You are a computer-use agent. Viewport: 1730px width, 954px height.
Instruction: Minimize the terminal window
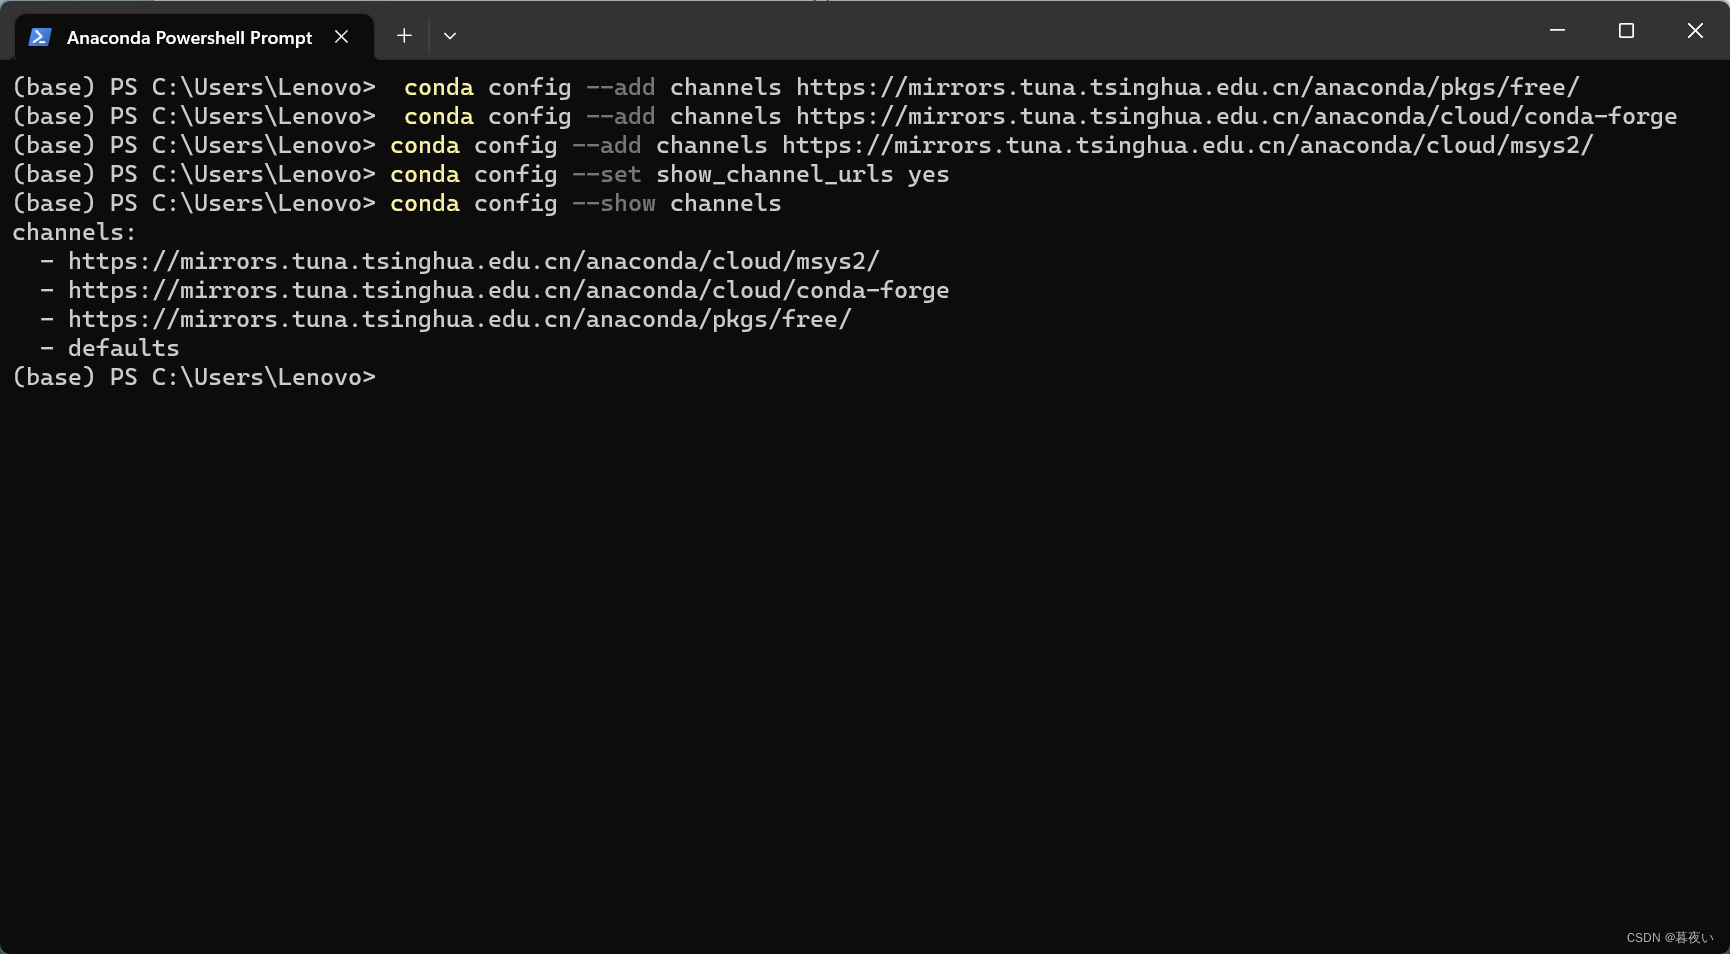pos(1557,31)
